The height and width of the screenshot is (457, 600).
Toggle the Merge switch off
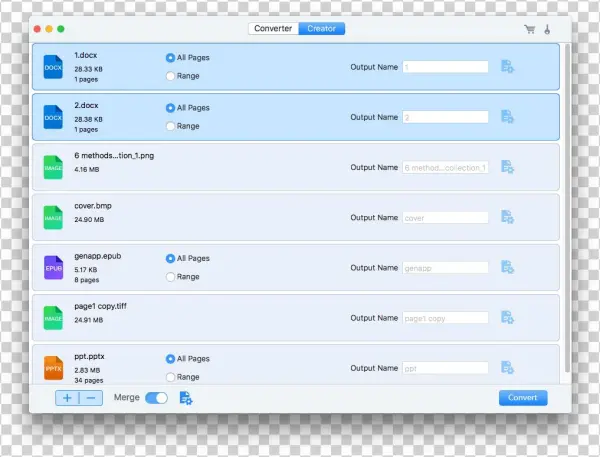pyautogui.click(x=157, y=398)
